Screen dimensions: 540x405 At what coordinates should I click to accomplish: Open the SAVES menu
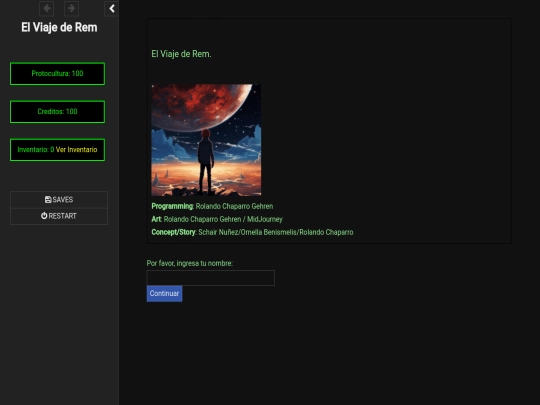tap(59, 200)
